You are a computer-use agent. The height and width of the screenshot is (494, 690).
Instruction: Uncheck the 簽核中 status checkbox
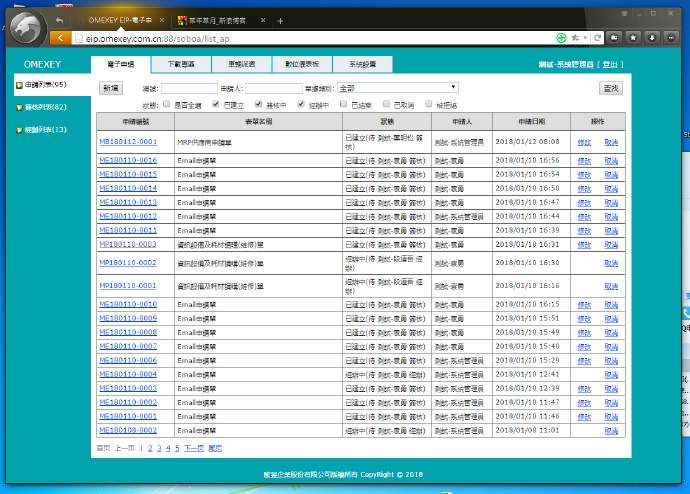click(x=258, y=104)
